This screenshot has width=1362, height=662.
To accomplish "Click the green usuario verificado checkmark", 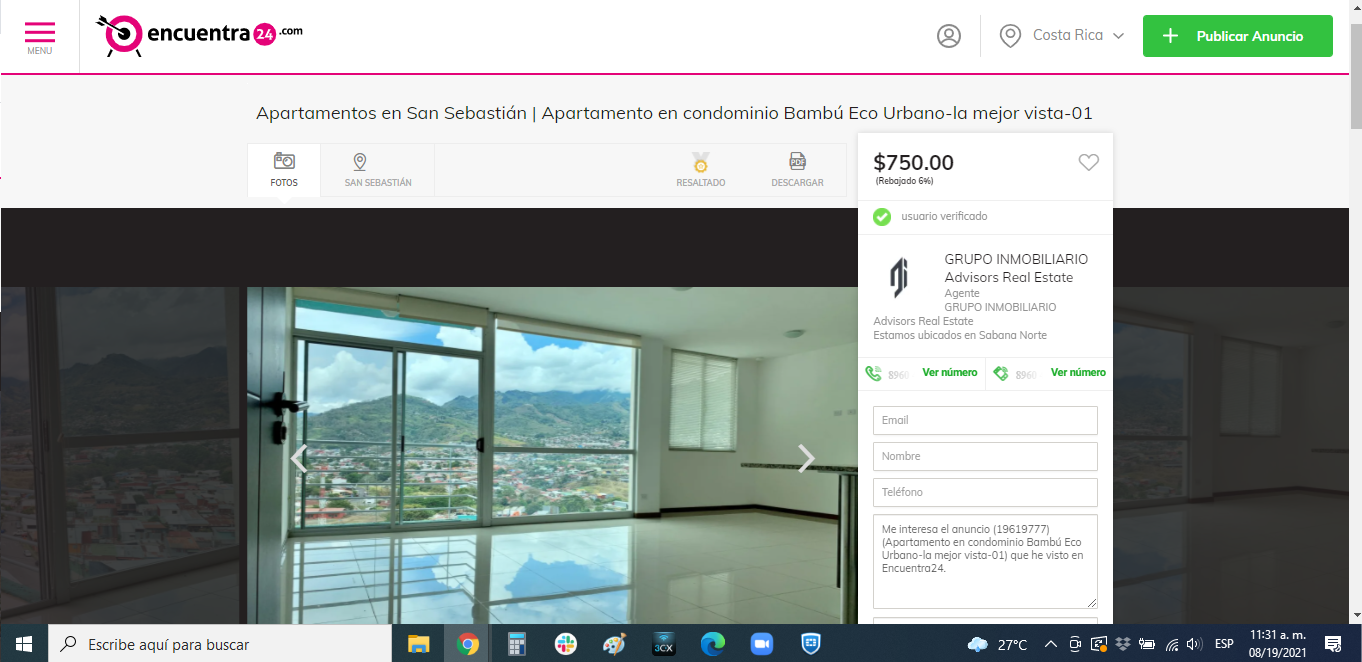I will [x=882, y=216].
